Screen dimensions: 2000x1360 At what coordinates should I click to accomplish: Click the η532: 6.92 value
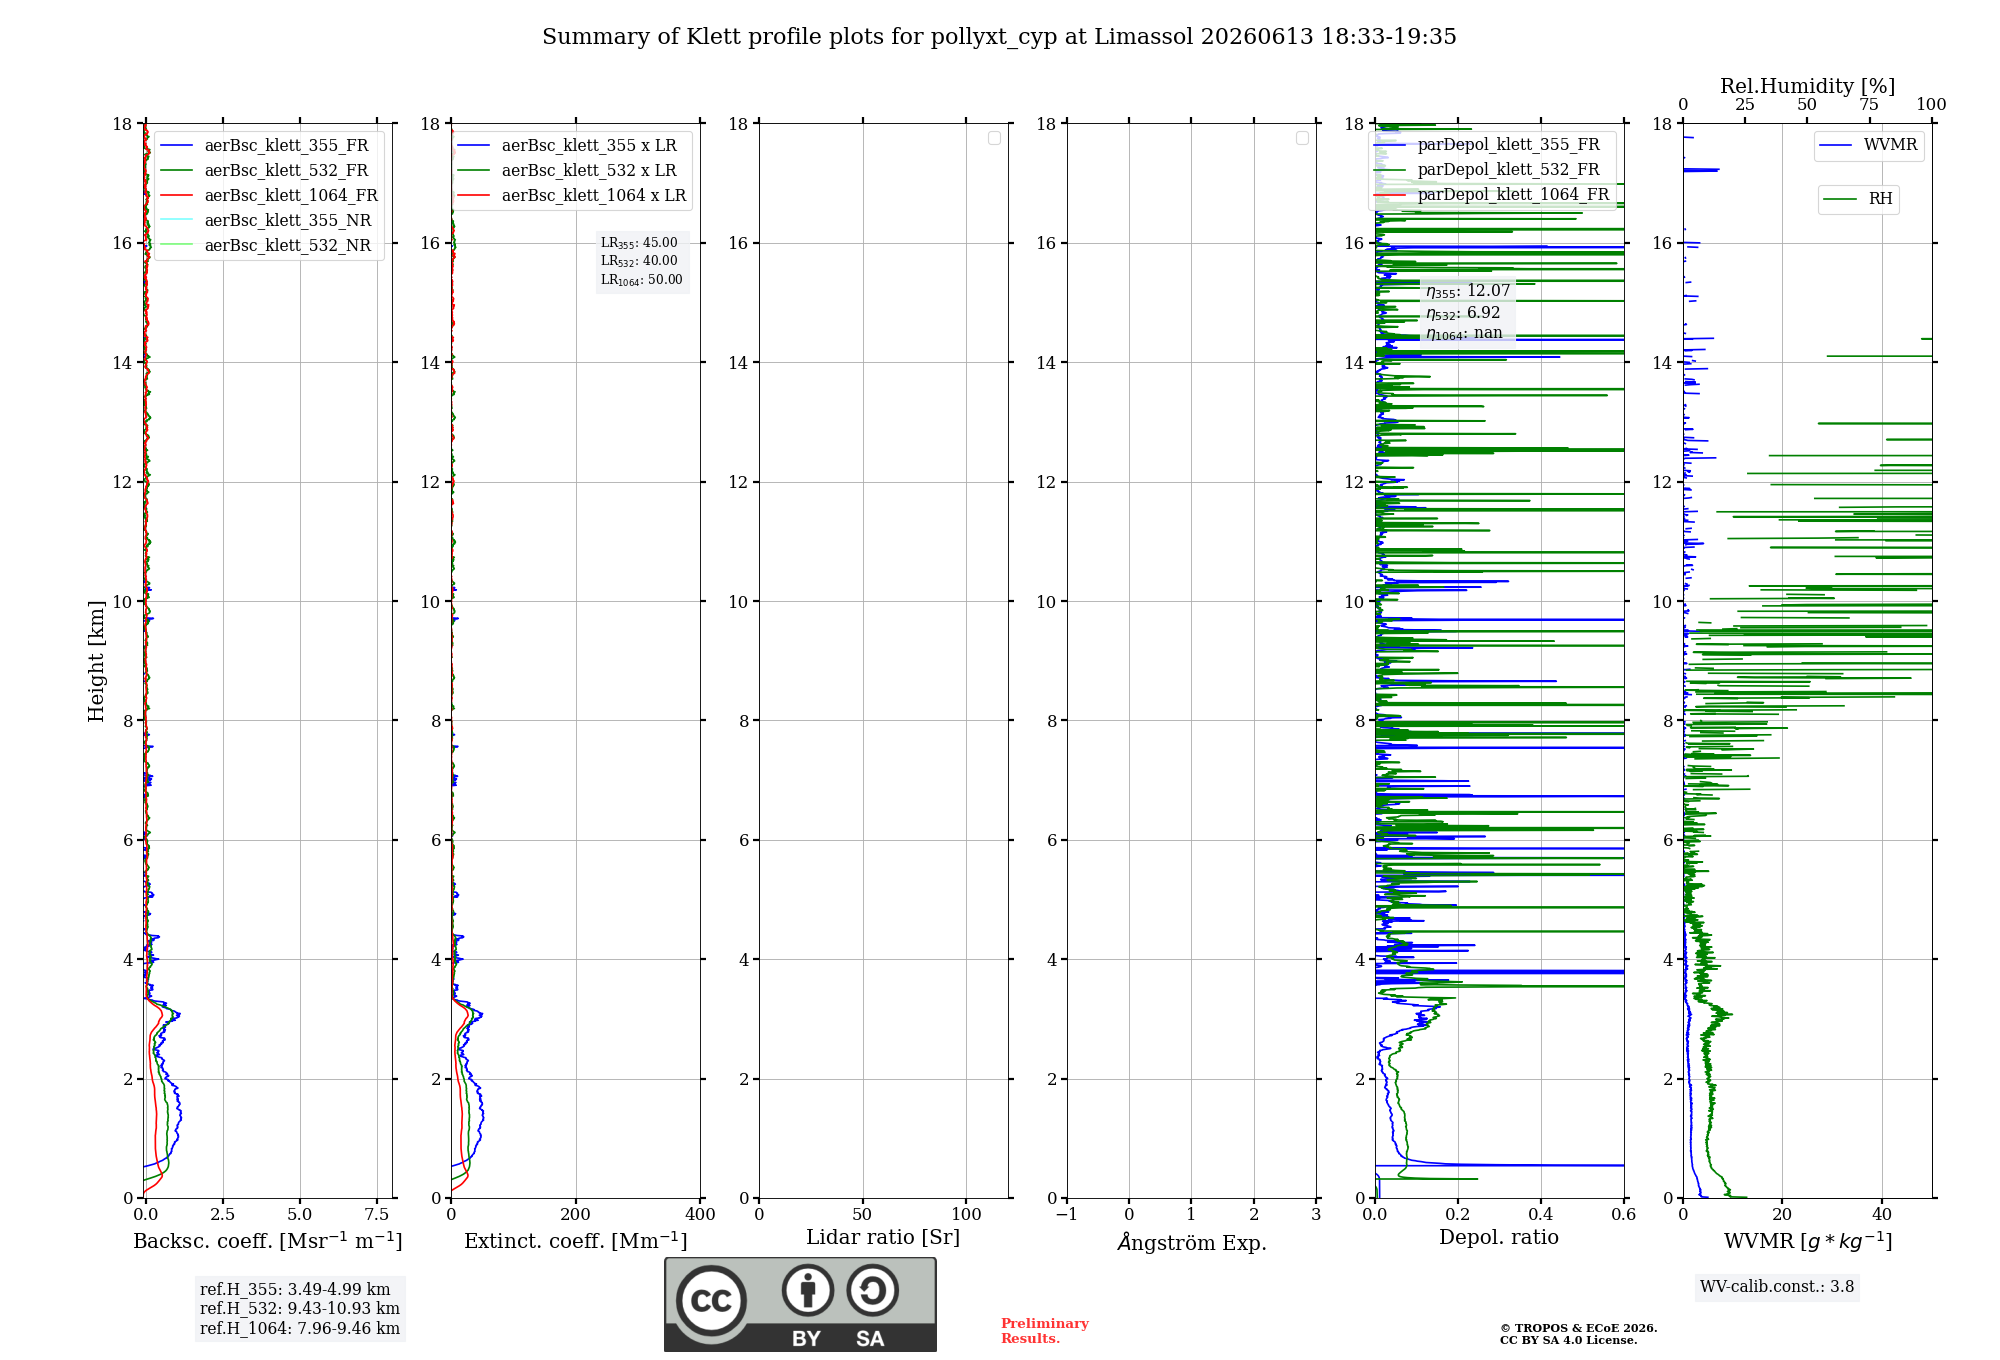1463,313
